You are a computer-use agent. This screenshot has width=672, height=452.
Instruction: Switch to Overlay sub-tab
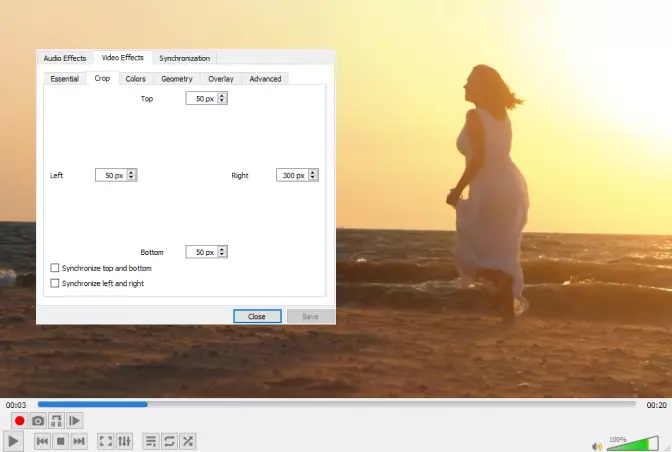221,79
